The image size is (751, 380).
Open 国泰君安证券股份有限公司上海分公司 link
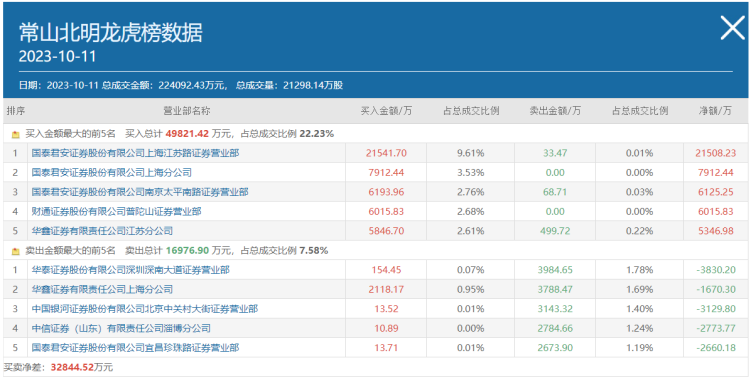[112, 173]
